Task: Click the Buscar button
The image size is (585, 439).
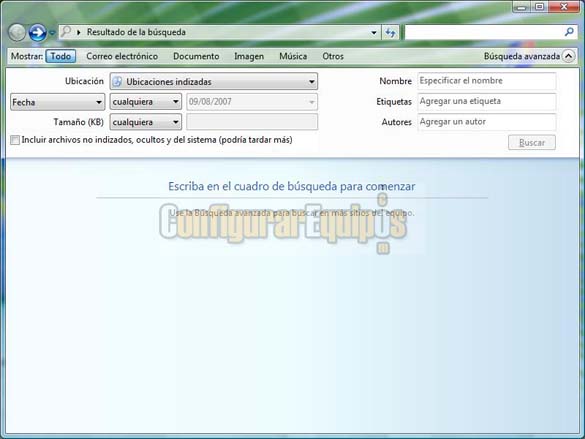Action: (532, 142)
